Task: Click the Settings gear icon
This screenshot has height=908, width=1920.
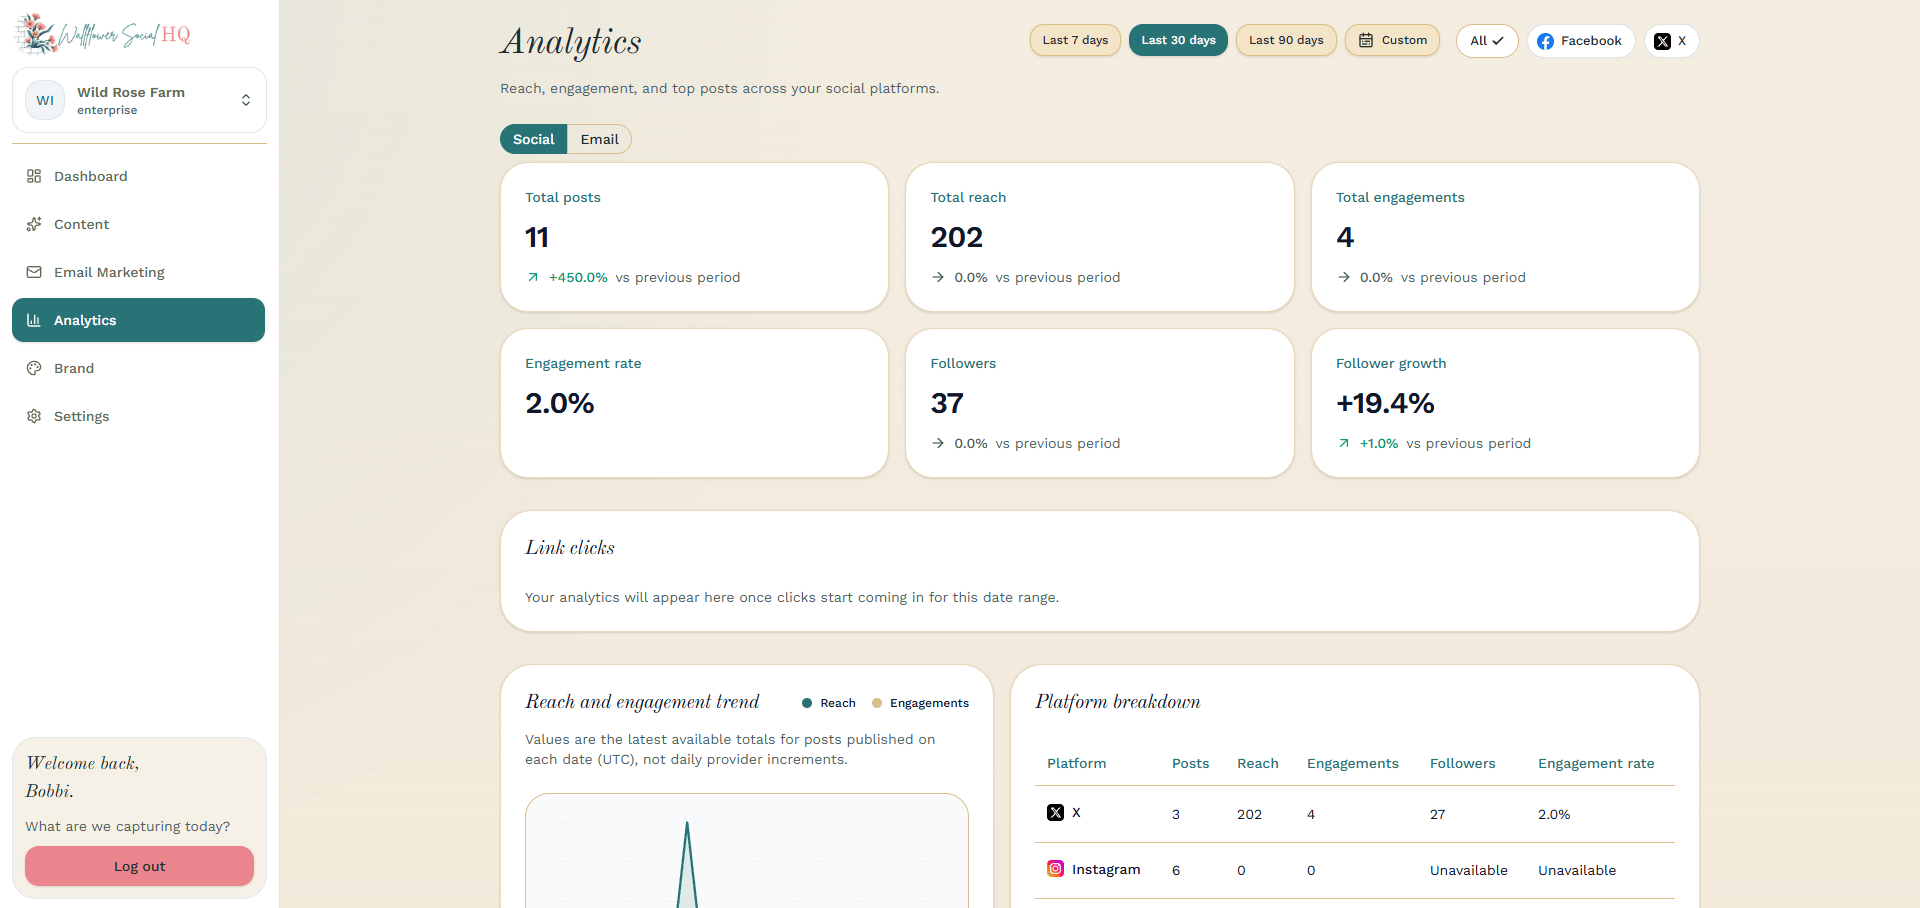Action: (x=34, y=416)
